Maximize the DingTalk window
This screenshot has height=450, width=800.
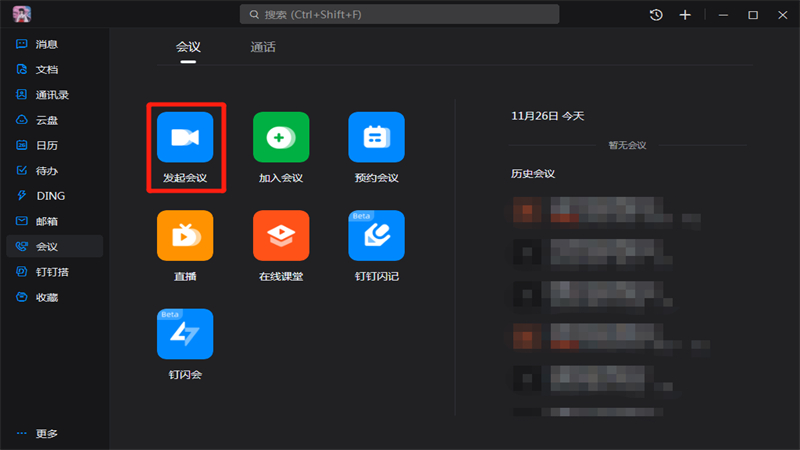753,15
